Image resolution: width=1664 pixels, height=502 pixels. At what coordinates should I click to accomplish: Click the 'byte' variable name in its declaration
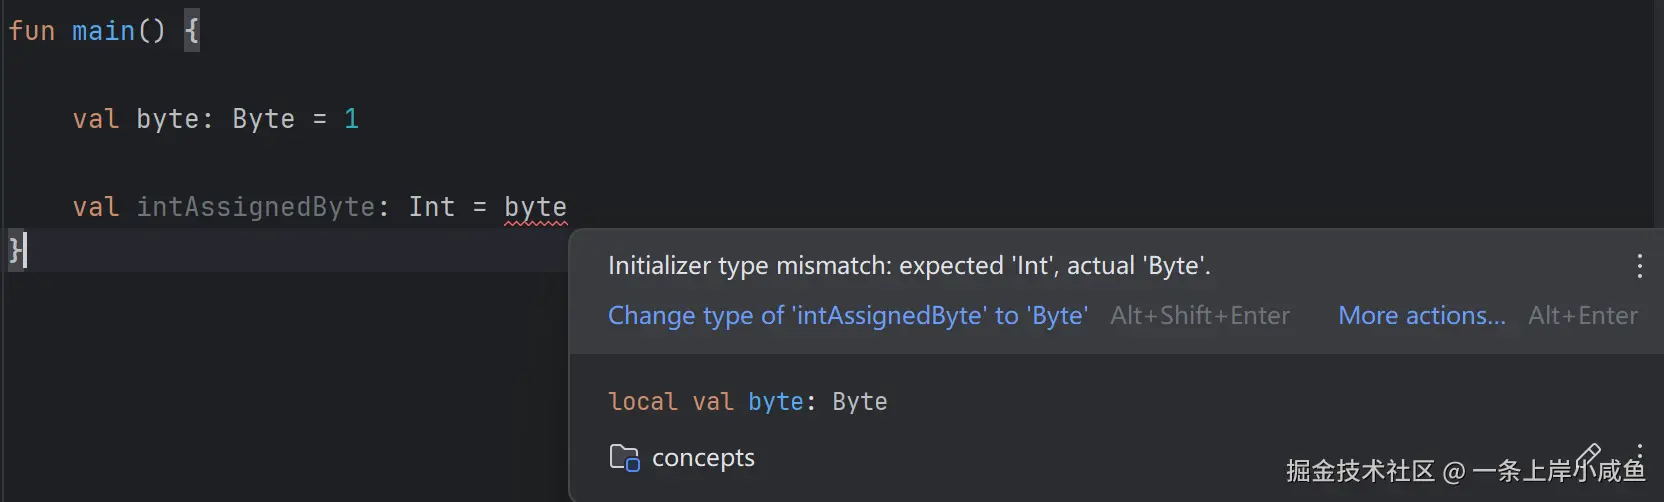[167, 119]
